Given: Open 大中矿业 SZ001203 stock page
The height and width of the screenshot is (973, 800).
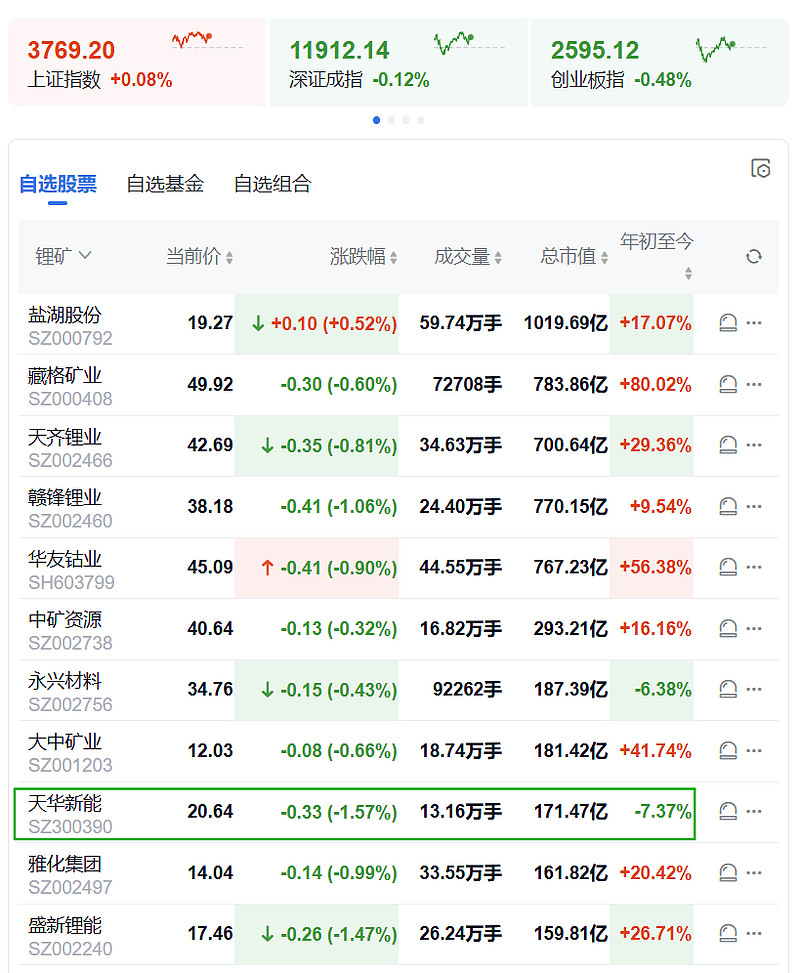Looking at the screenshot, I should click(x=70, y=753).
